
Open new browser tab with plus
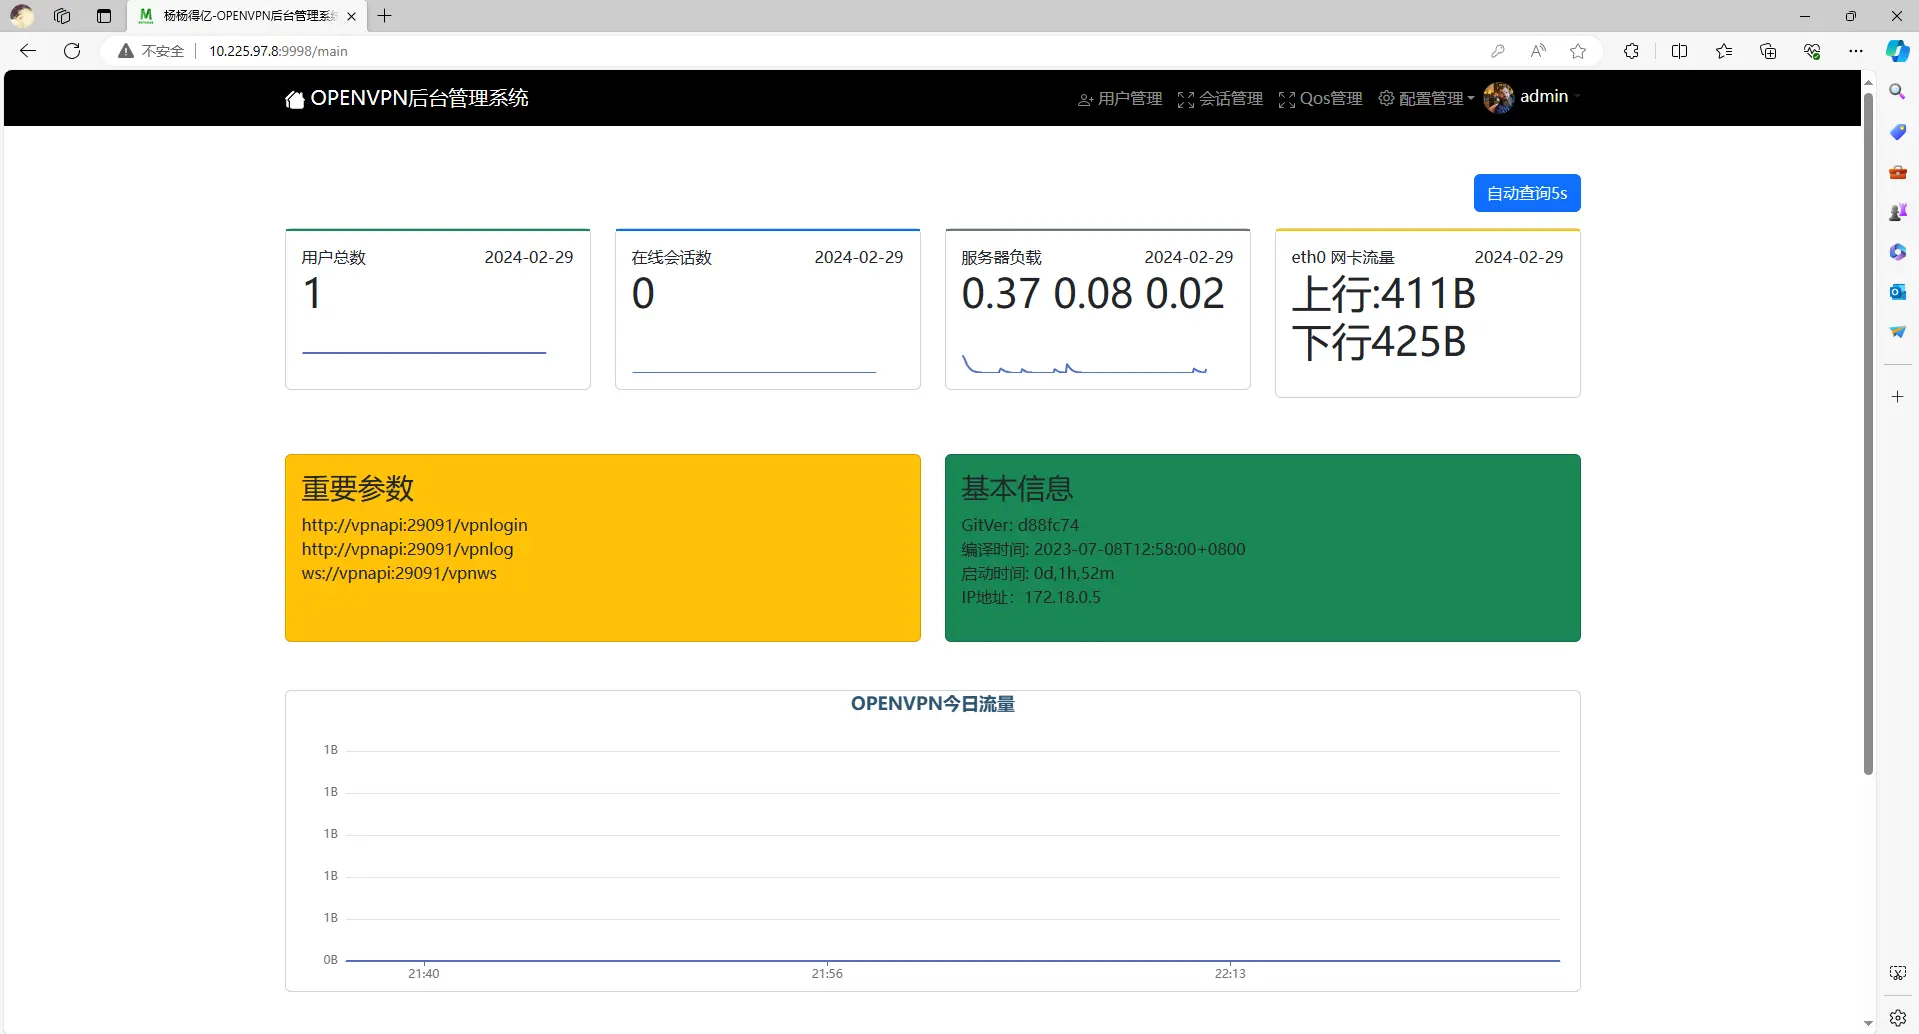coord(384,15)
